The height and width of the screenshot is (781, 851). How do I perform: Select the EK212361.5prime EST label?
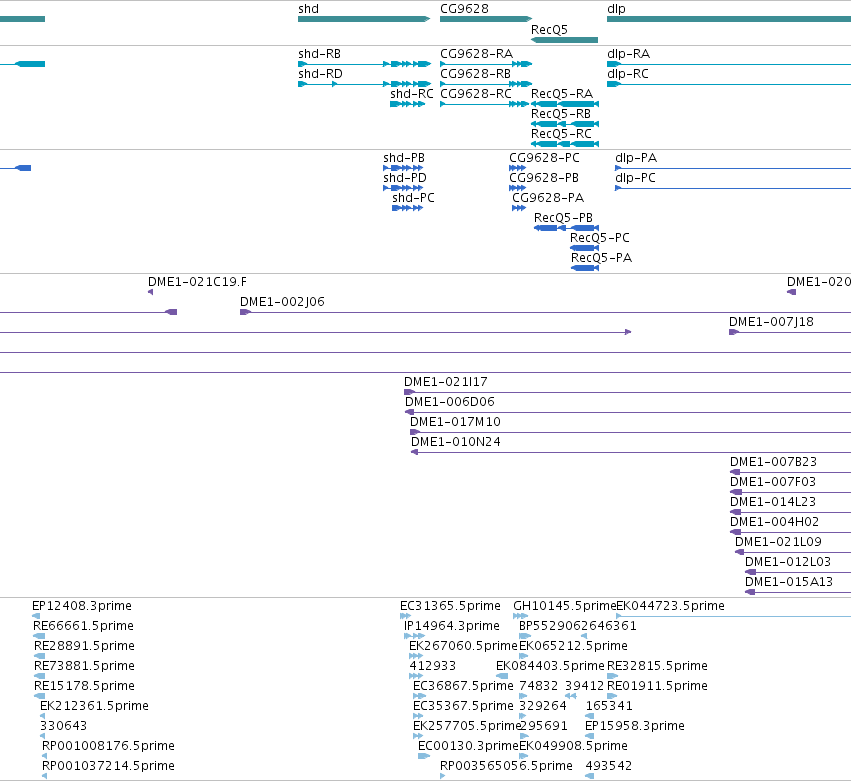pos(94,706)
